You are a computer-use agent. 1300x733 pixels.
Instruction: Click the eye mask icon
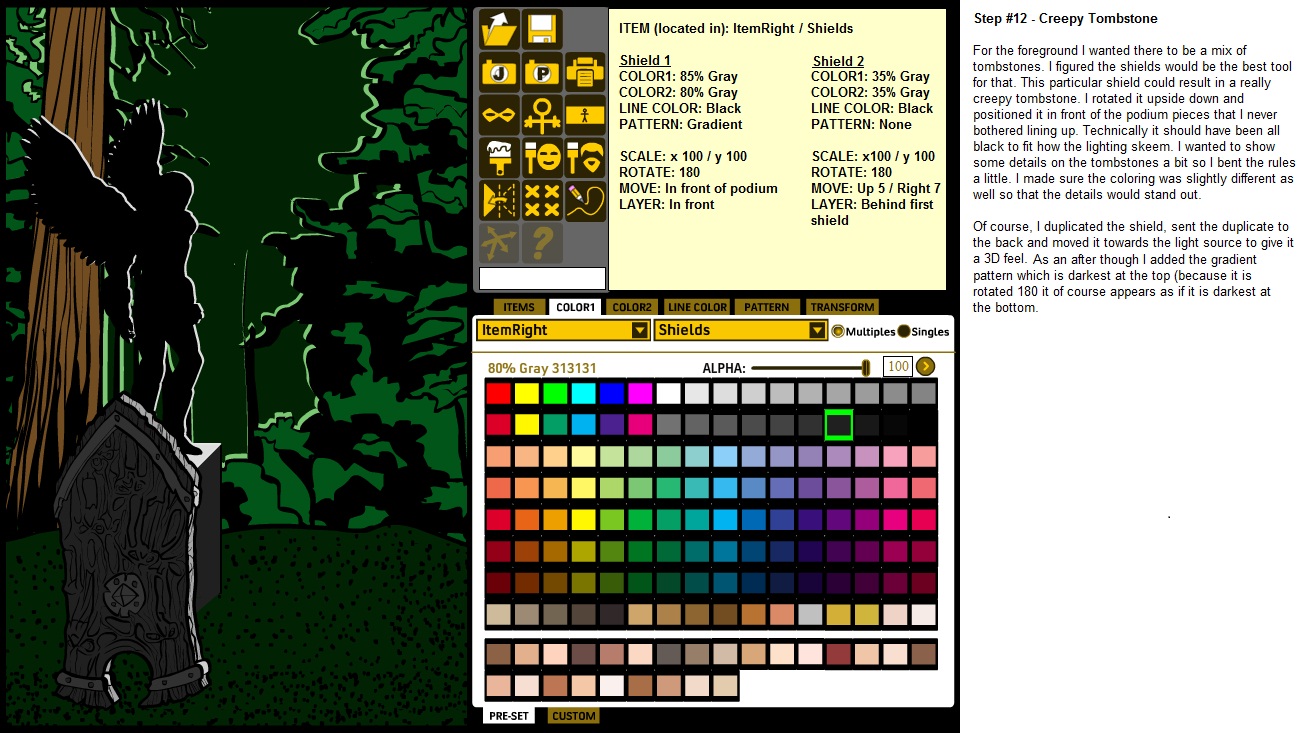[x=499, y=115]
